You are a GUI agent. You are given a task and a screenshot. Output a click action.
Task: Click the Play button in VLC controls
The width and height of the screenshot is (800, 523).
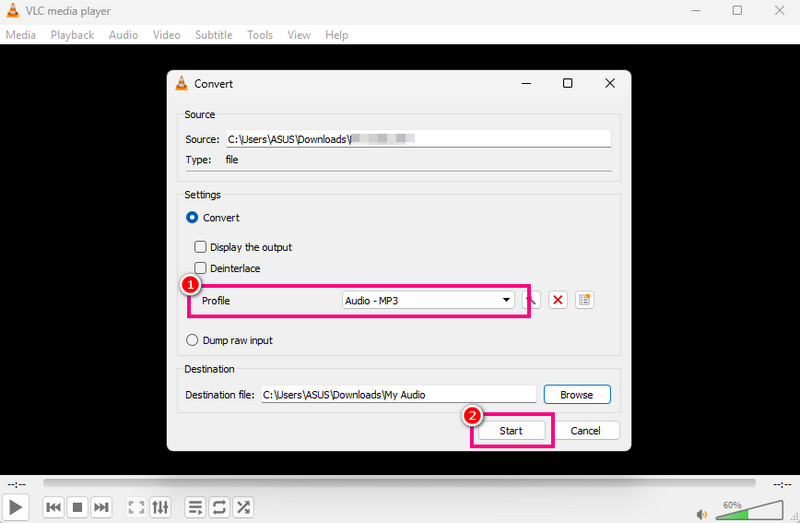(15, 507)
